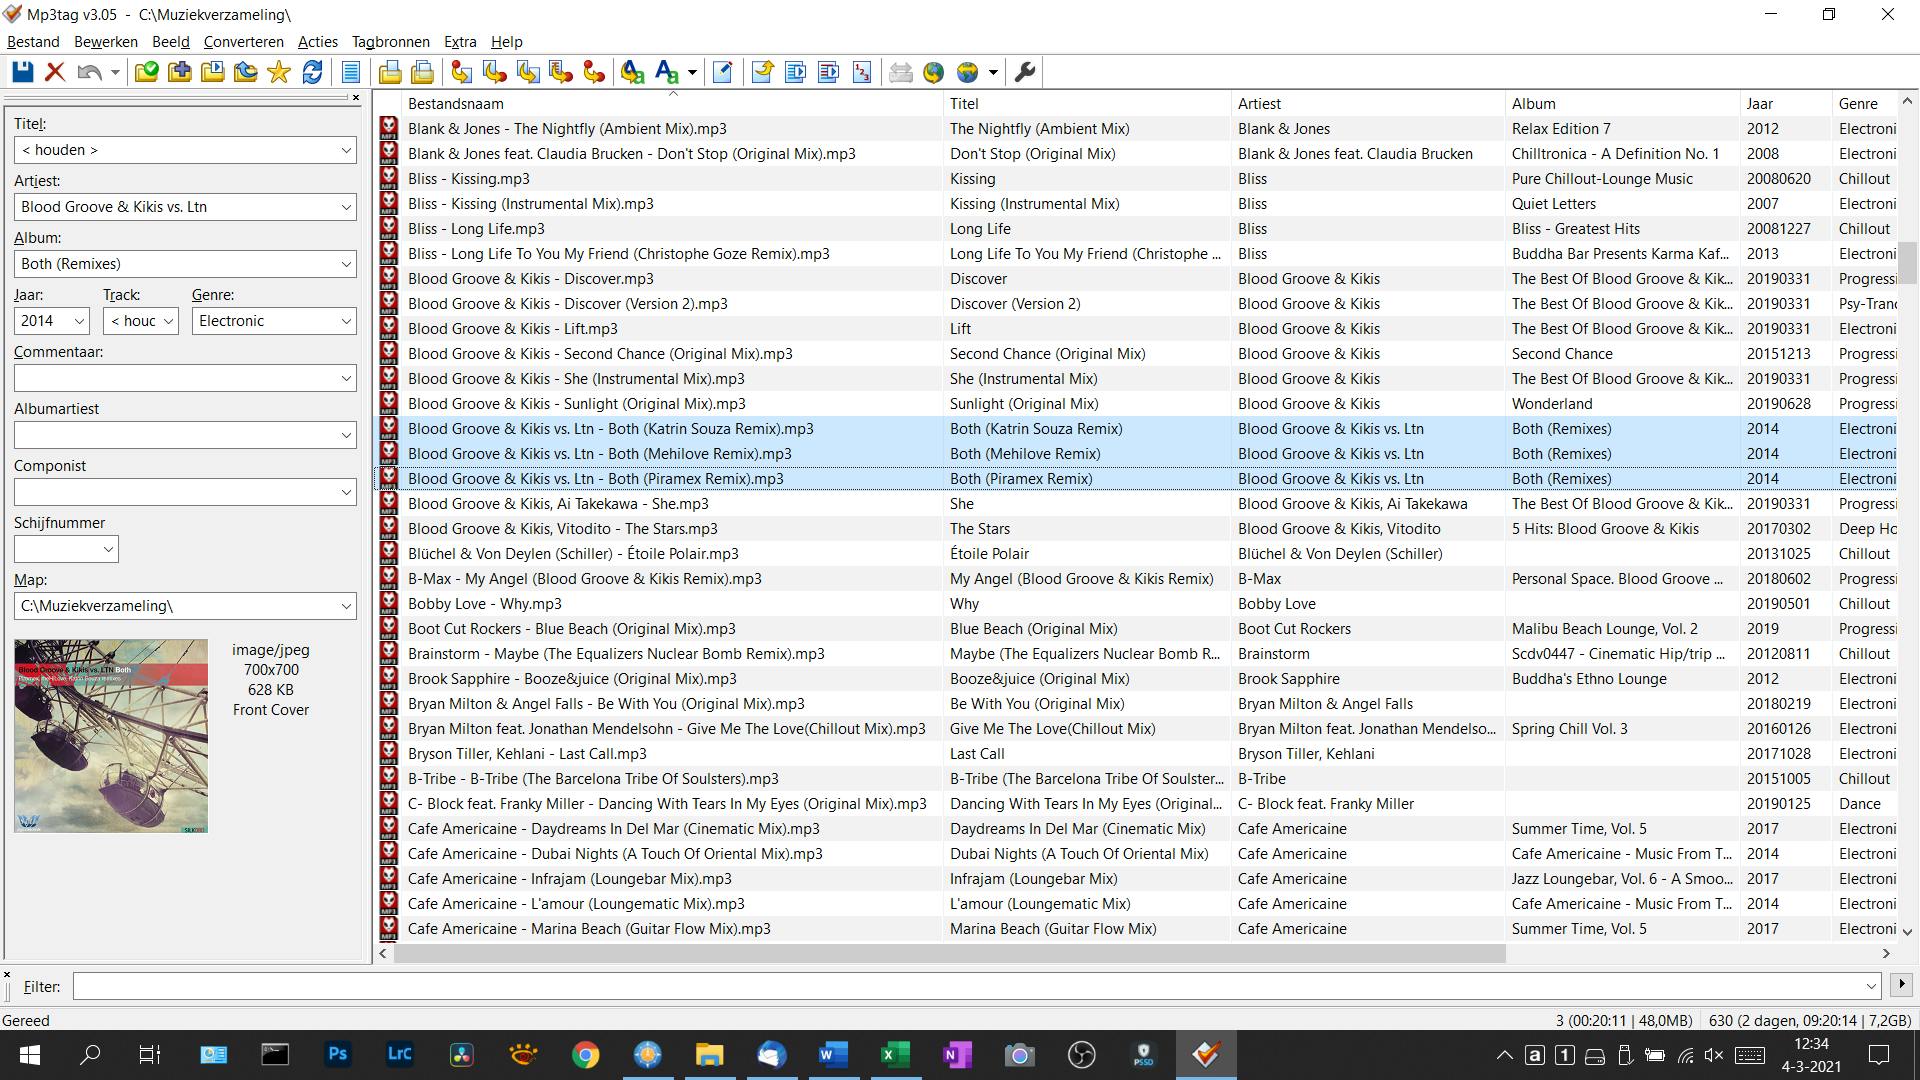Click the Extended Tags edit icon
The height and width of the screenshot is (1080, 1920).
coord(723,72)
